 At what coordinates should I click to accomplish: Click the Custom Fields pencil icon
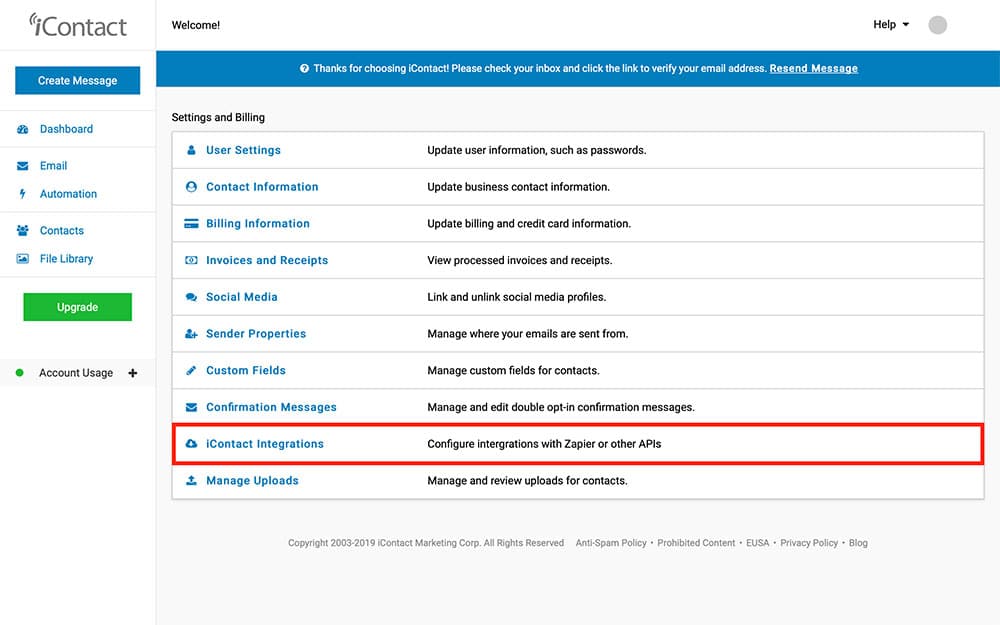point(191,371)
